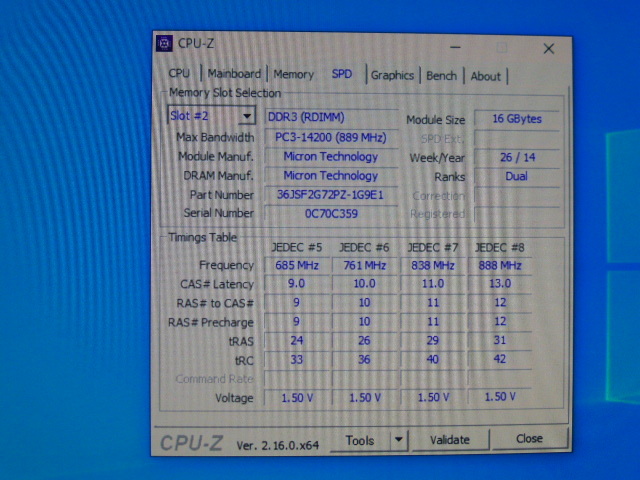Click the Tools button

point(360,440)
